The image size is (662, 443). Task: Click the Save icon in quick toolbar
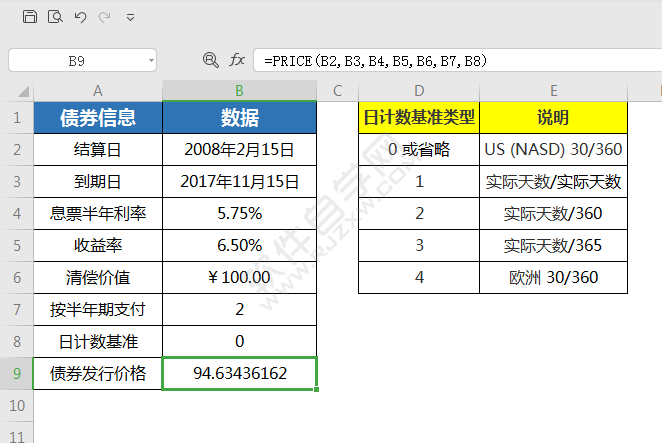pos(30,17)
